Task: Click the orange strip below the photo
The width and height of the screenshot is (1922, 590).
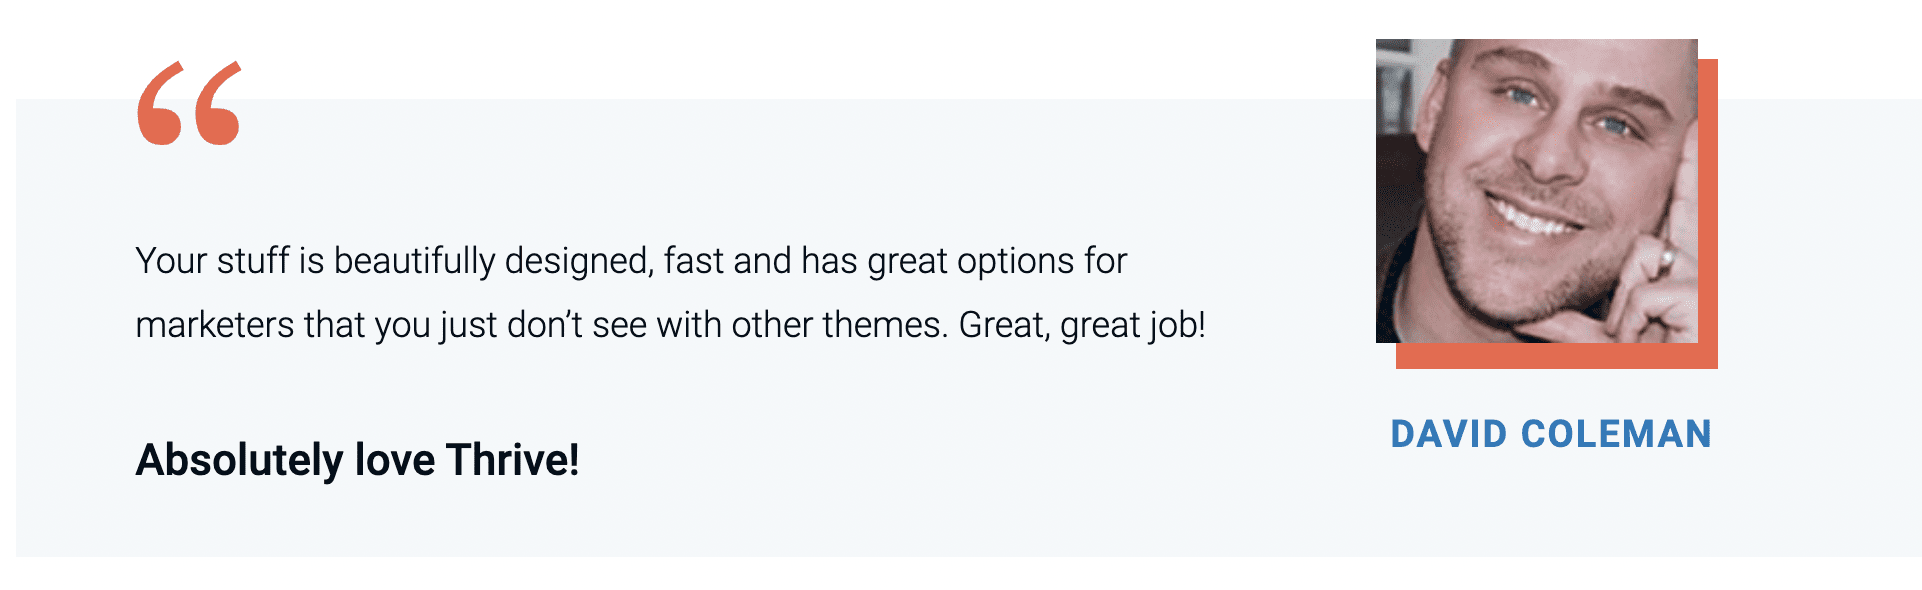Action: [x=1556, y=356]
